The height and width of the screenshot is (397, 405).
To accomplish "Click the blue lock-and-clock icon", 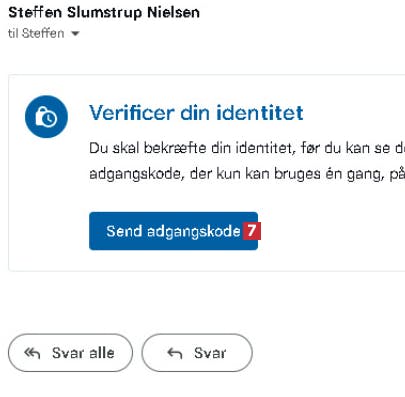I will [x=46, y=116].
